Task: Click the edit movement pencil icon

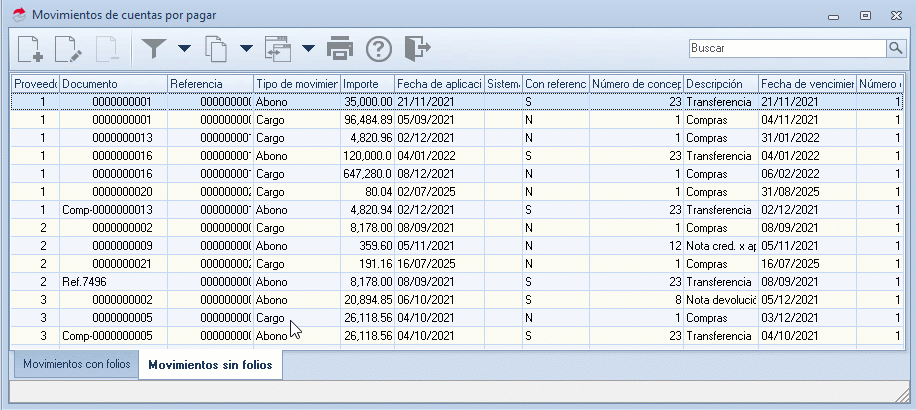Action: (68, 48)
